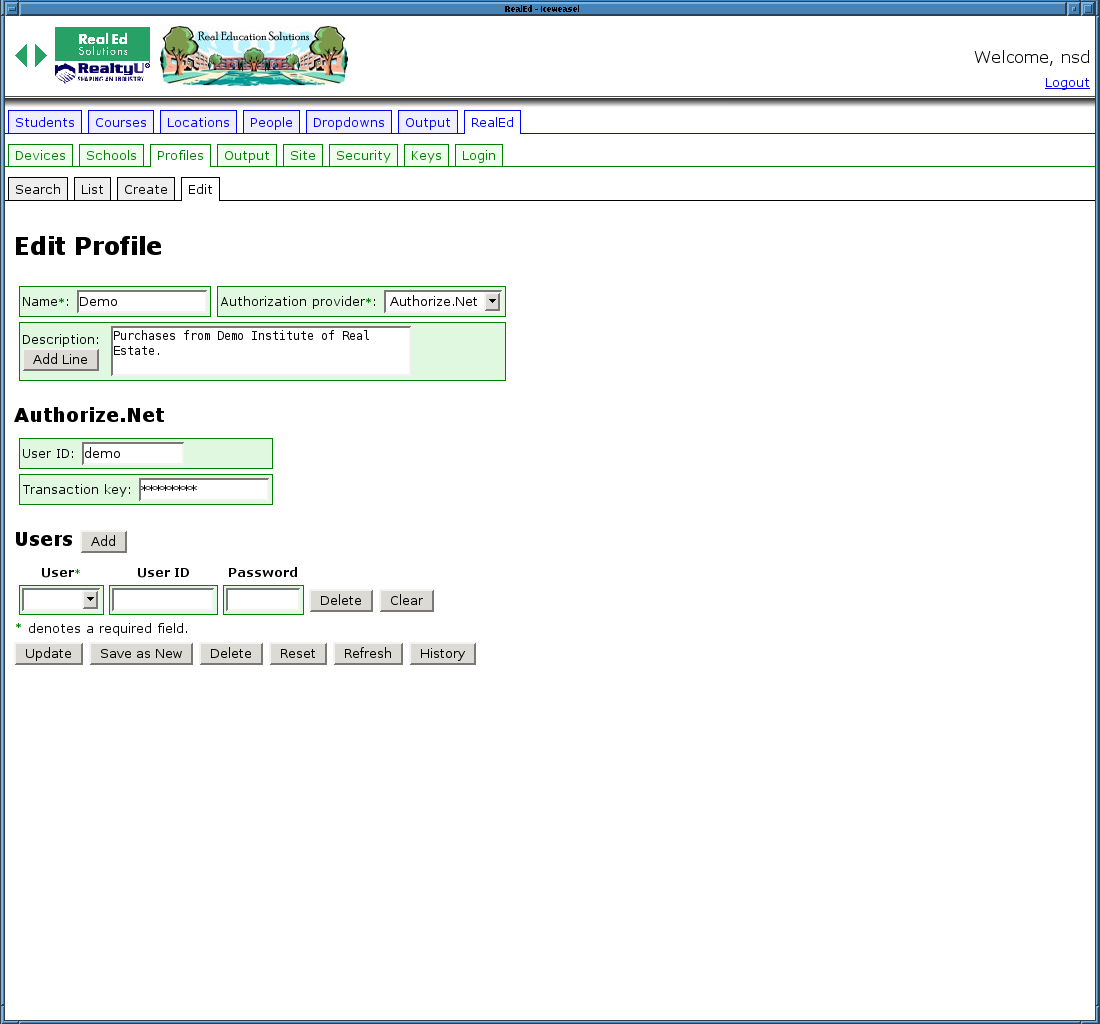
Task: Click the Add Line button
Action: coord(61,359)
